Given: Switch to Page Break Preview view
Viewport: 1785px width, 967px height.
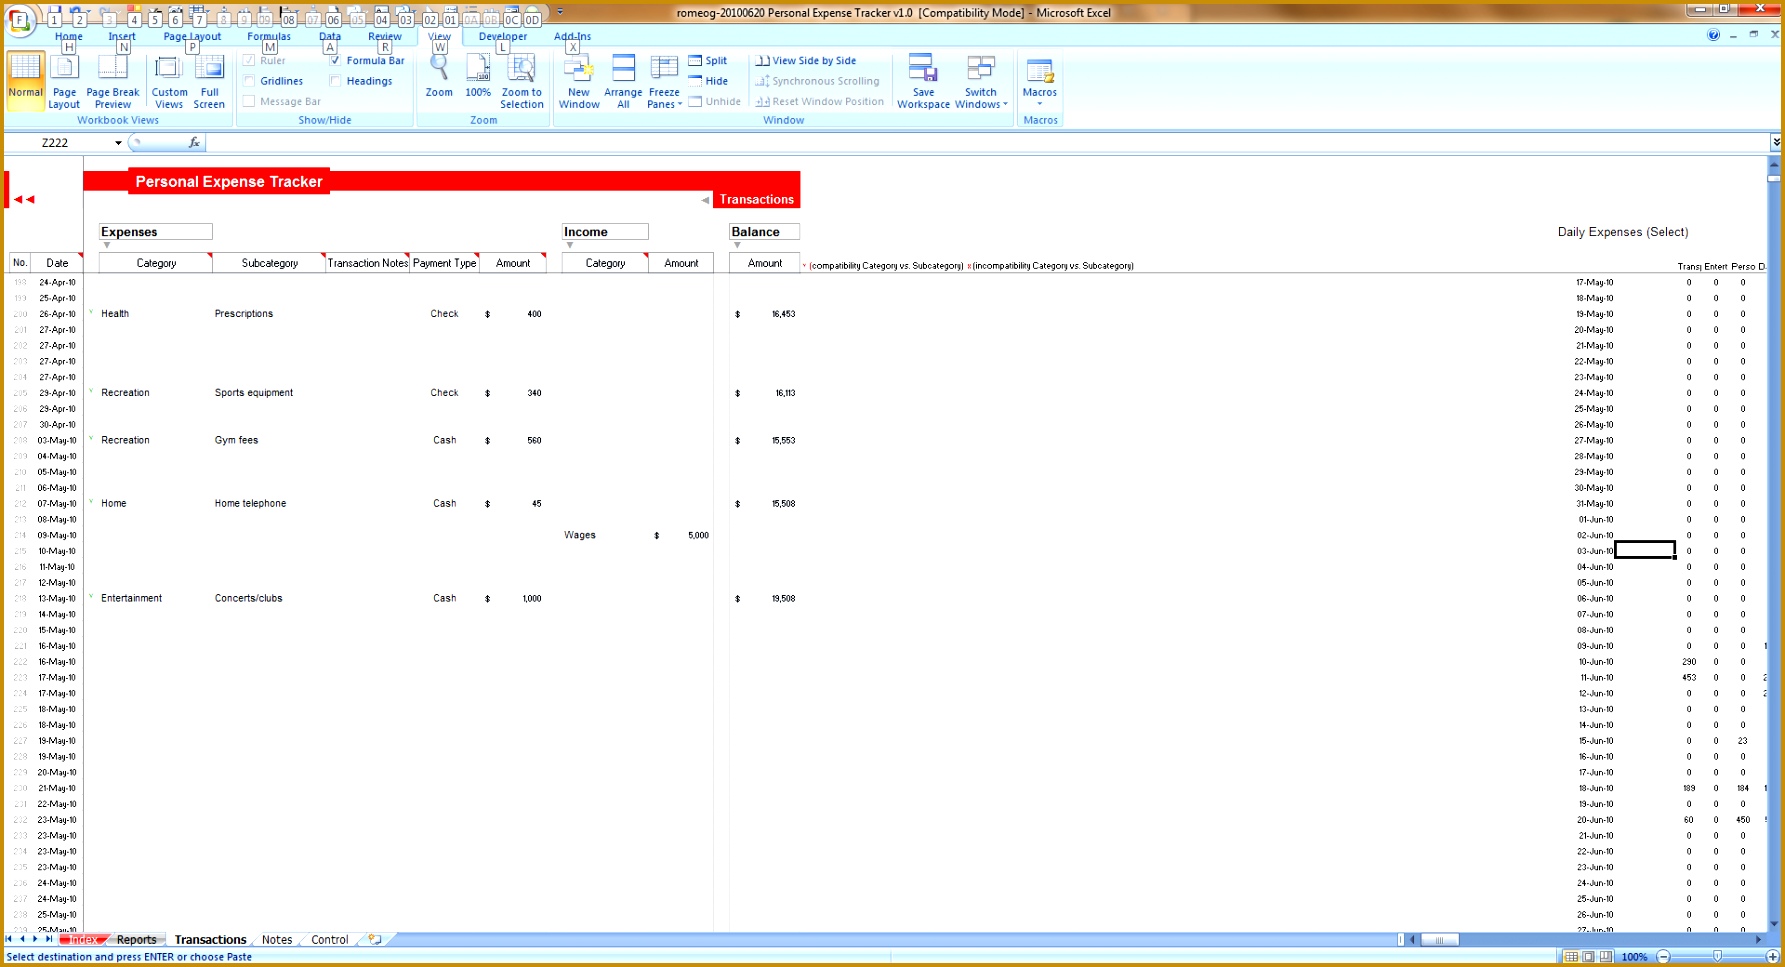Looking at the screenshot, I should pyautogui.click(x=112, y=80).
